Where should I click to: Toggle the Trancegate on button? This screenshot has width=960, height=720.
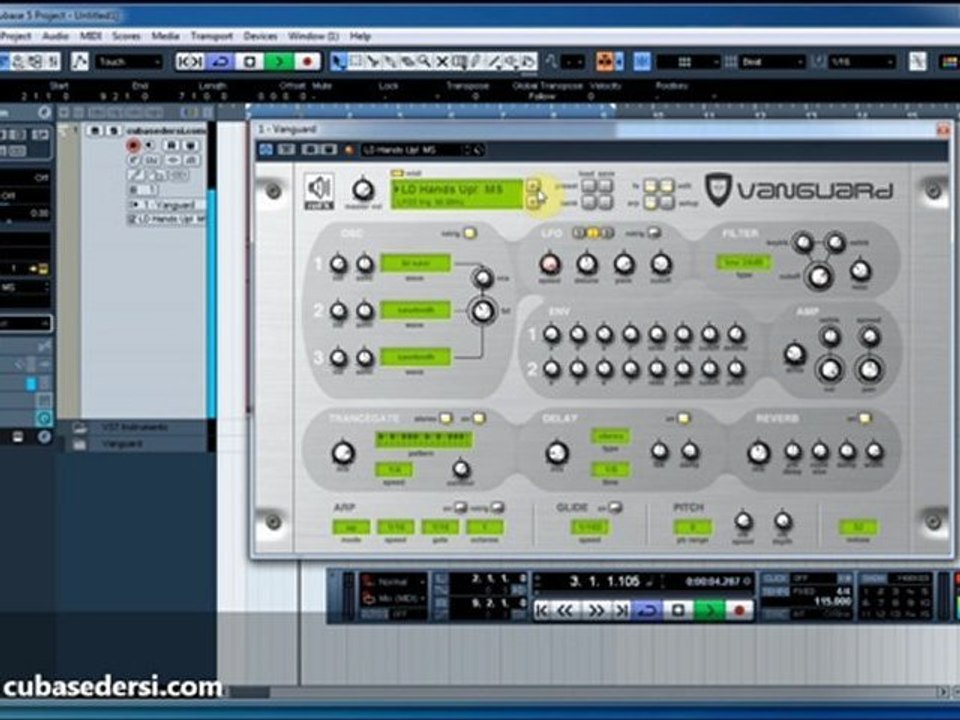coord(479,418)
